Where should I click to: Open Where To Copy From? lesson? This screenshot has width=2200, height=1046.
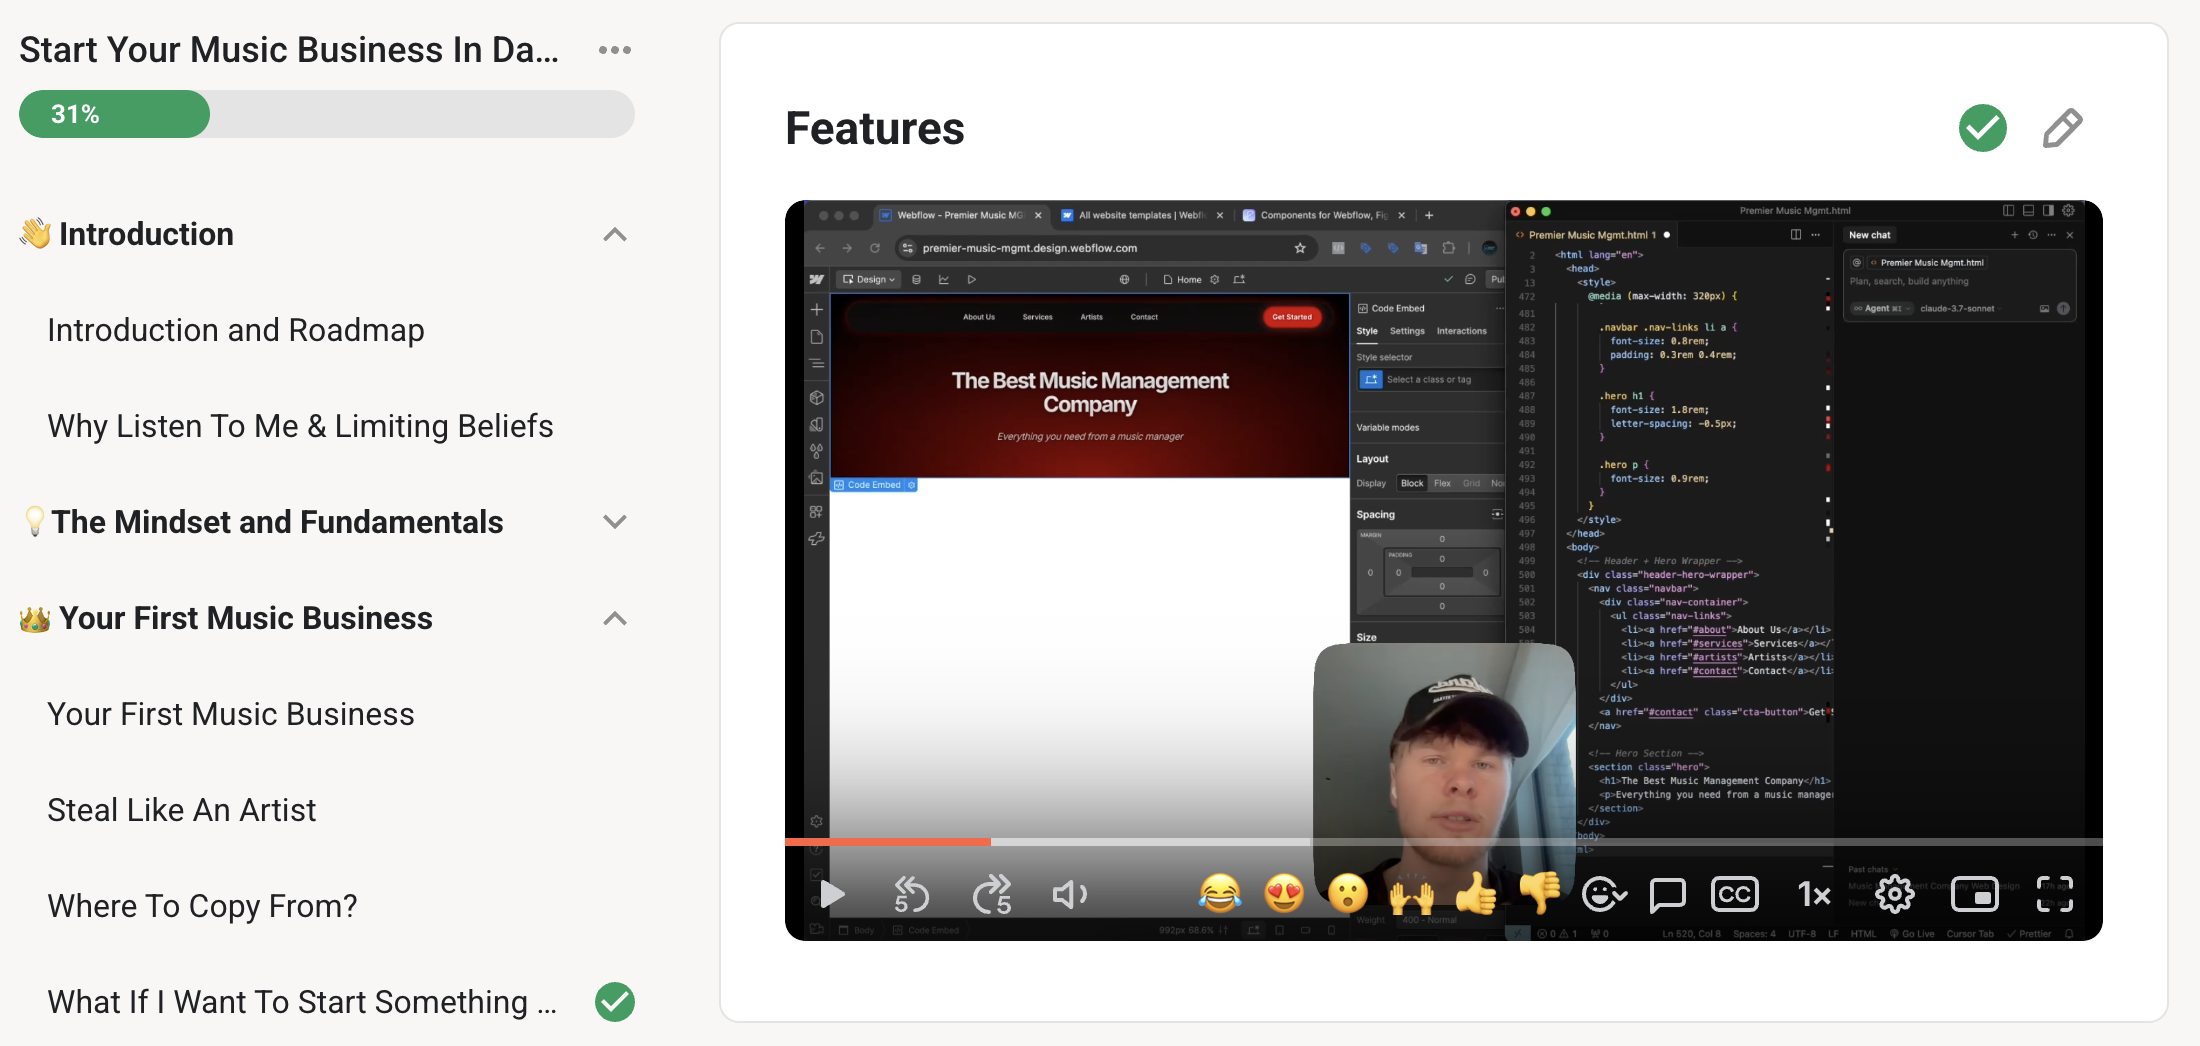pos(202,906)
